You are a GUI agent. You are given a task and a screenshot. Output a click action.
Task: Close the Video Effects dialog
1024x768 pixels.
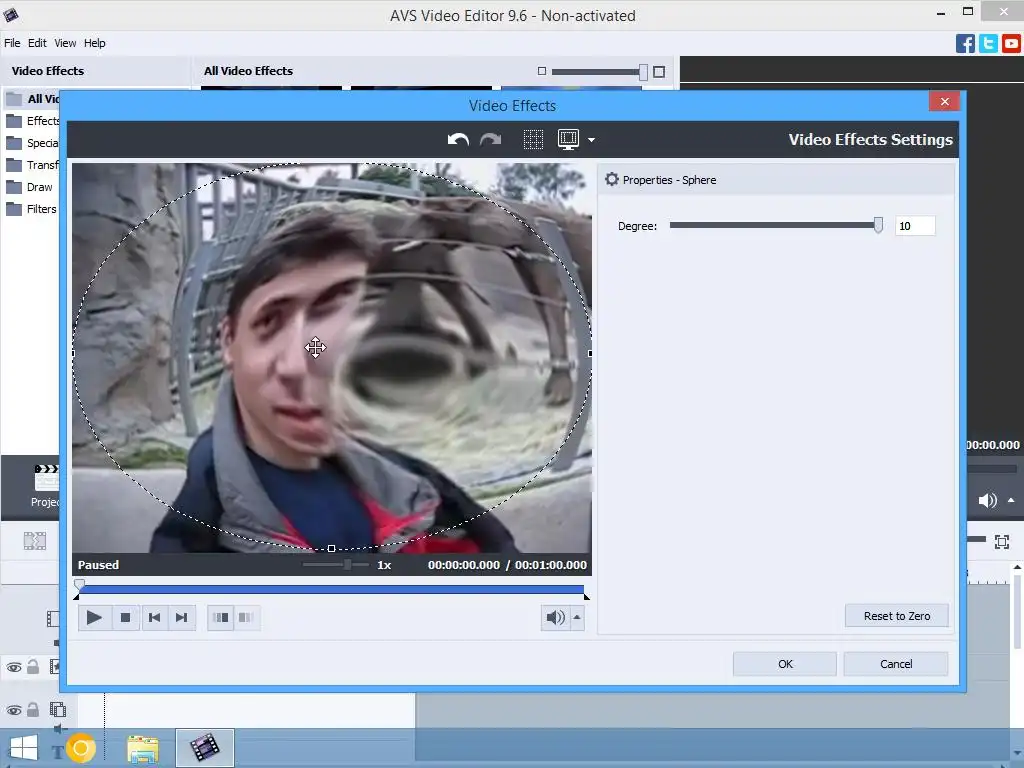[x=944, y=101]
